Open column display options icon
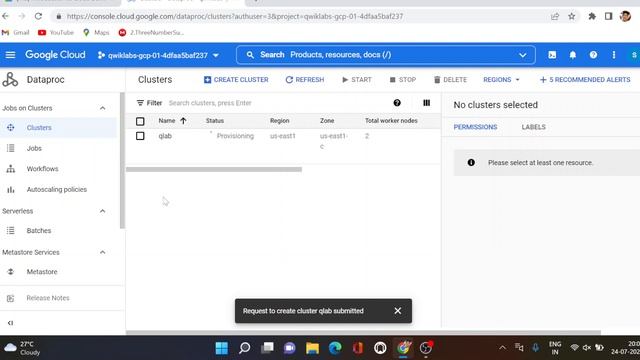The height and width of the screenshot is (360, 640). point(427,103)
